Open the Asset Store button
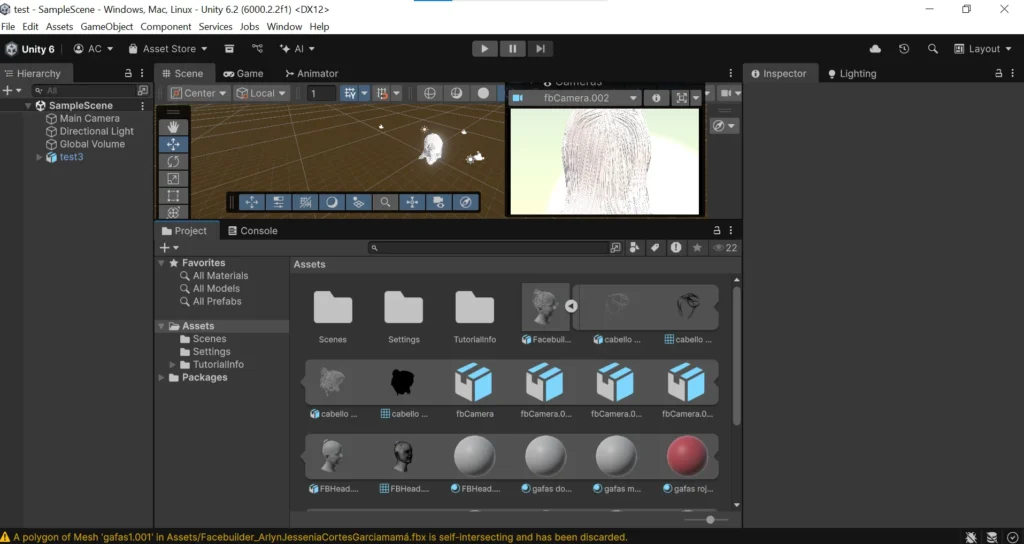 [x=168, y=49]
